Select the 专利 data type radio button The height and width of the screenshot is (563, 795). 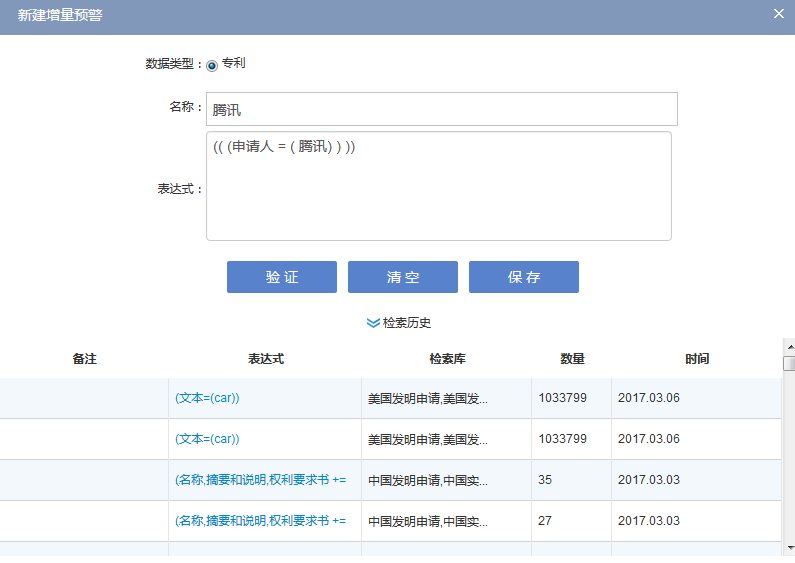click(212, 65)
